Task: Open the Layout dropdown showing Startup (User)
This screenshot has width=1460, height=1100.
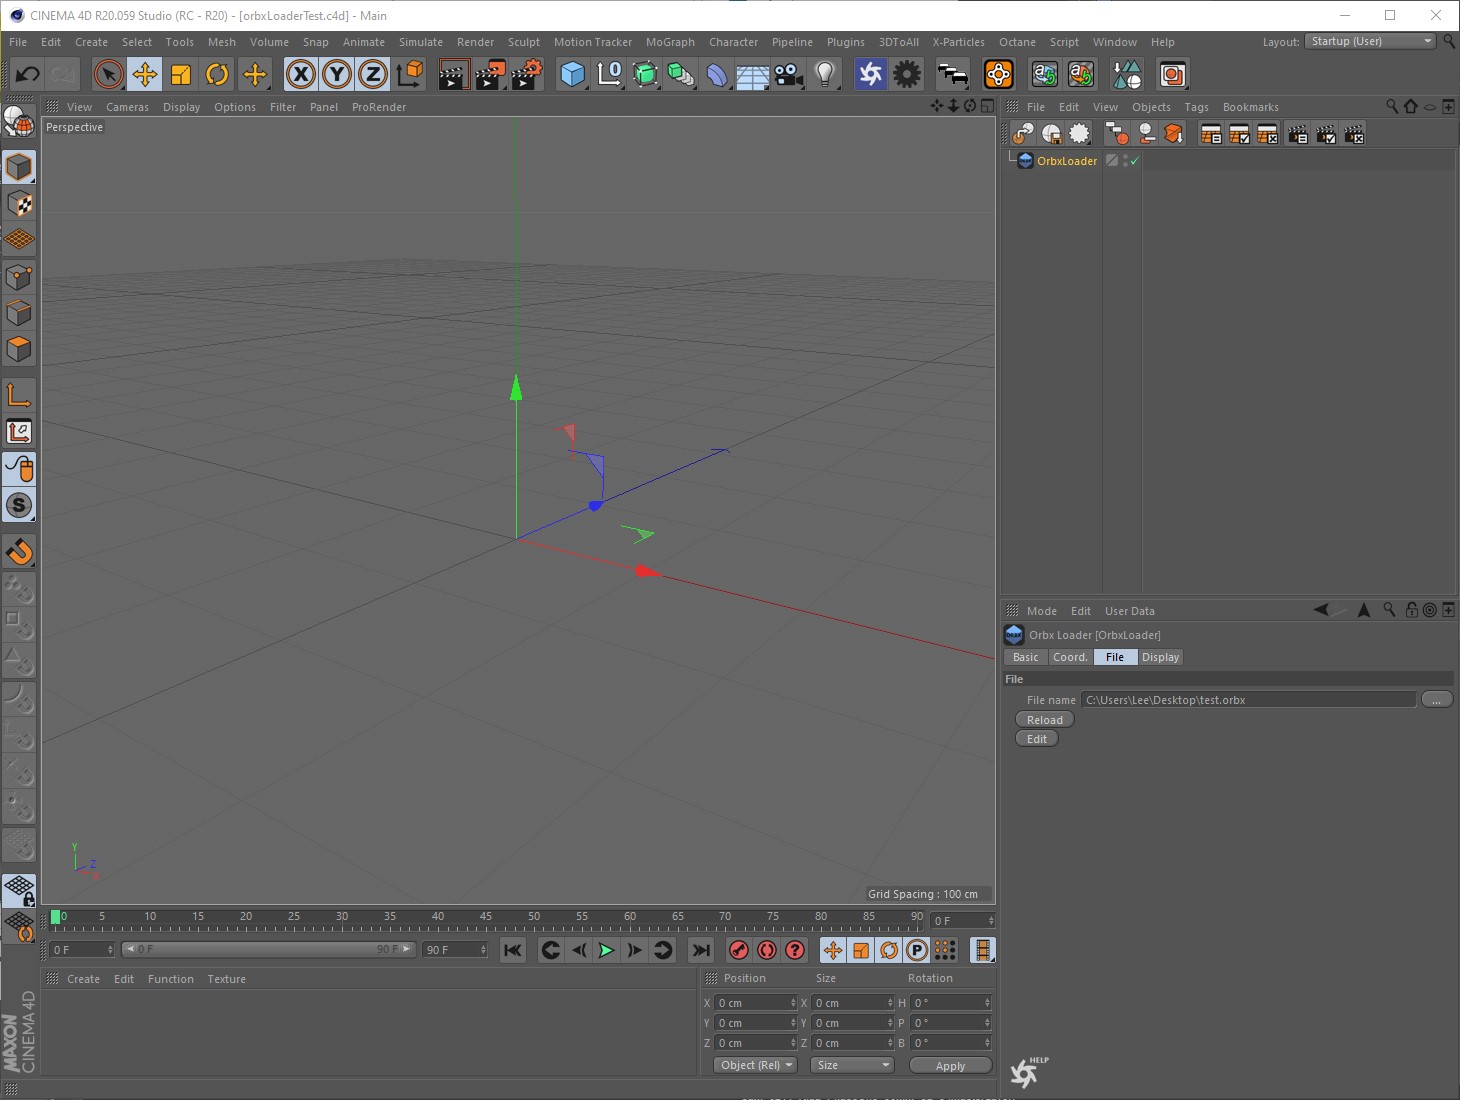Action: [x=1371, y=41]
